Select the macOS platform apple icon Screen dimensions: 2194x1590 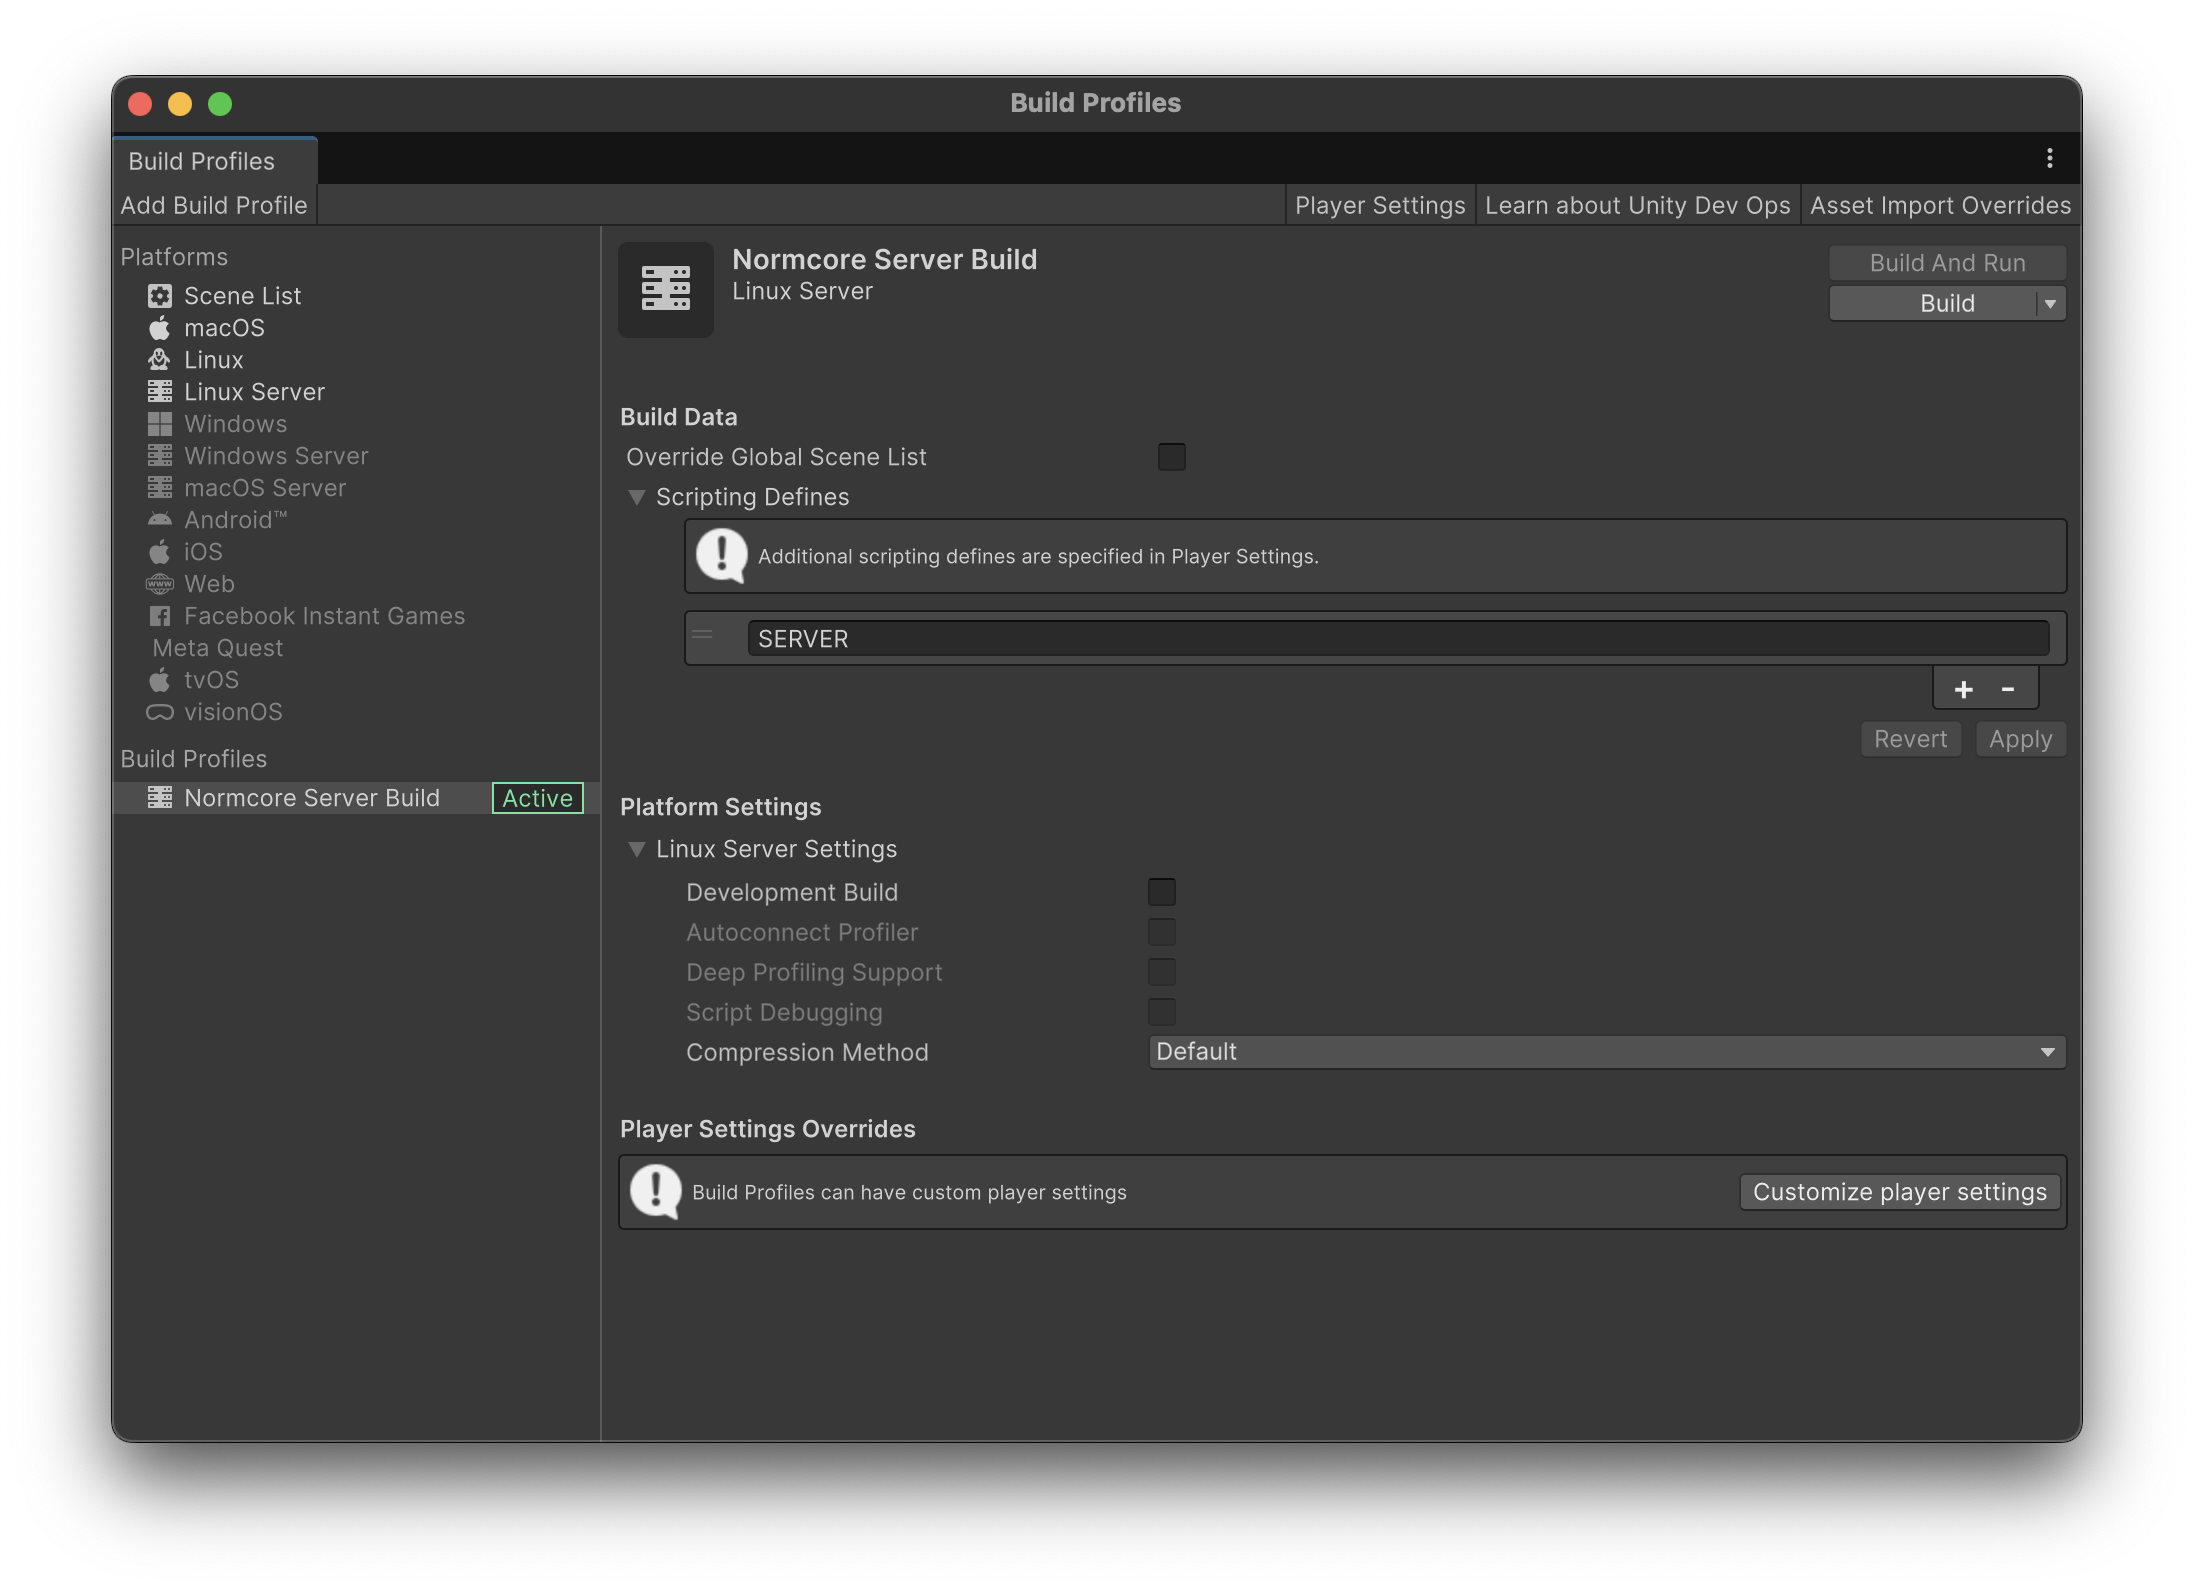coord(160,328)
